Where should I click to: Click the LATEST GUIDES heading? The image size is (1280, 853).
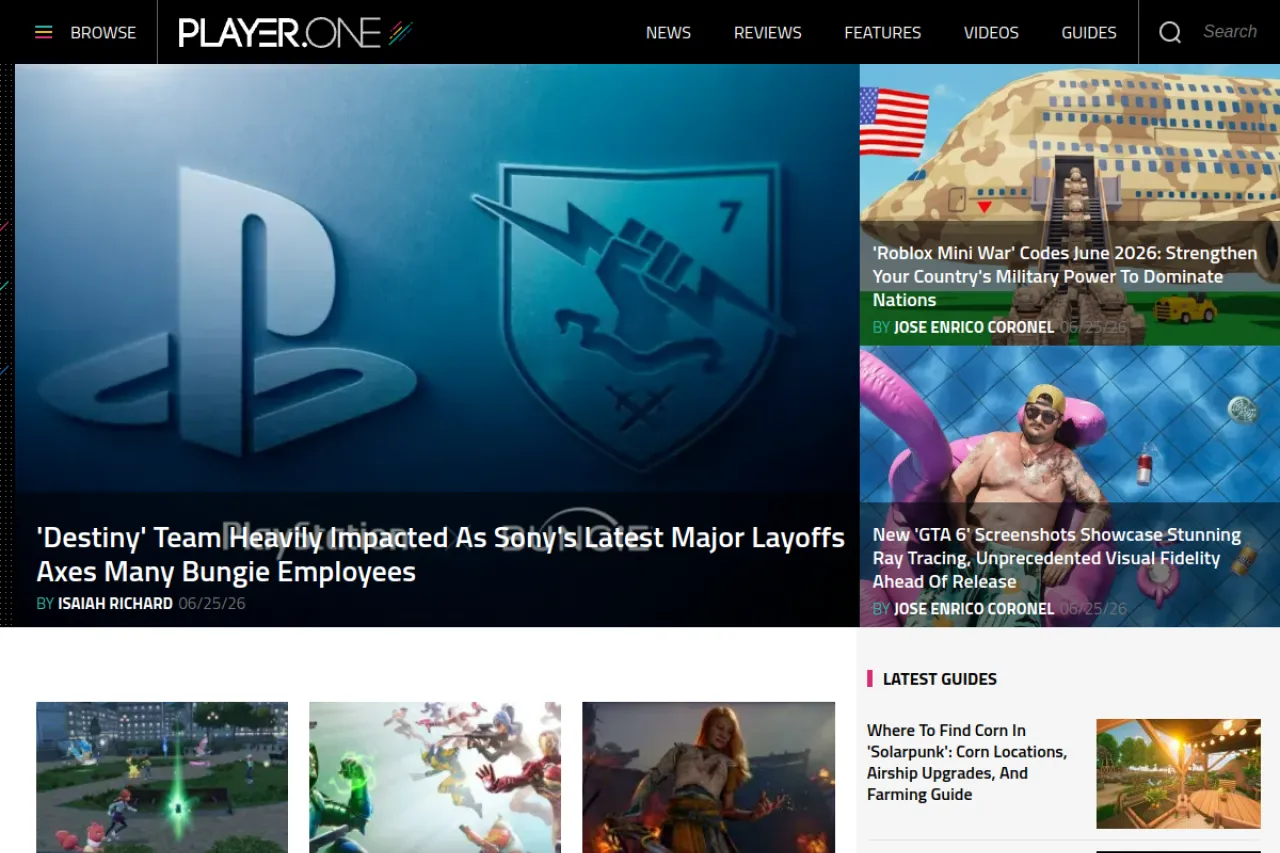point(940,679)
